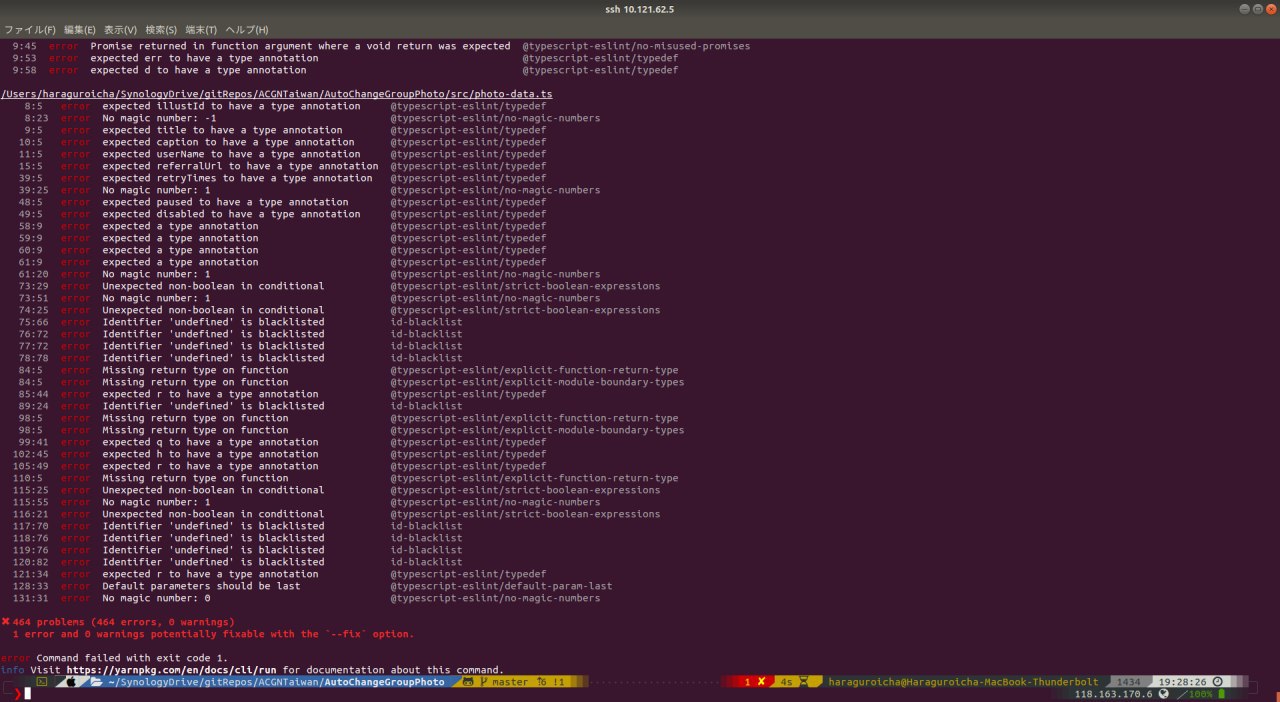Click 'expected title to have a type annotation'

tap(222, 130)
